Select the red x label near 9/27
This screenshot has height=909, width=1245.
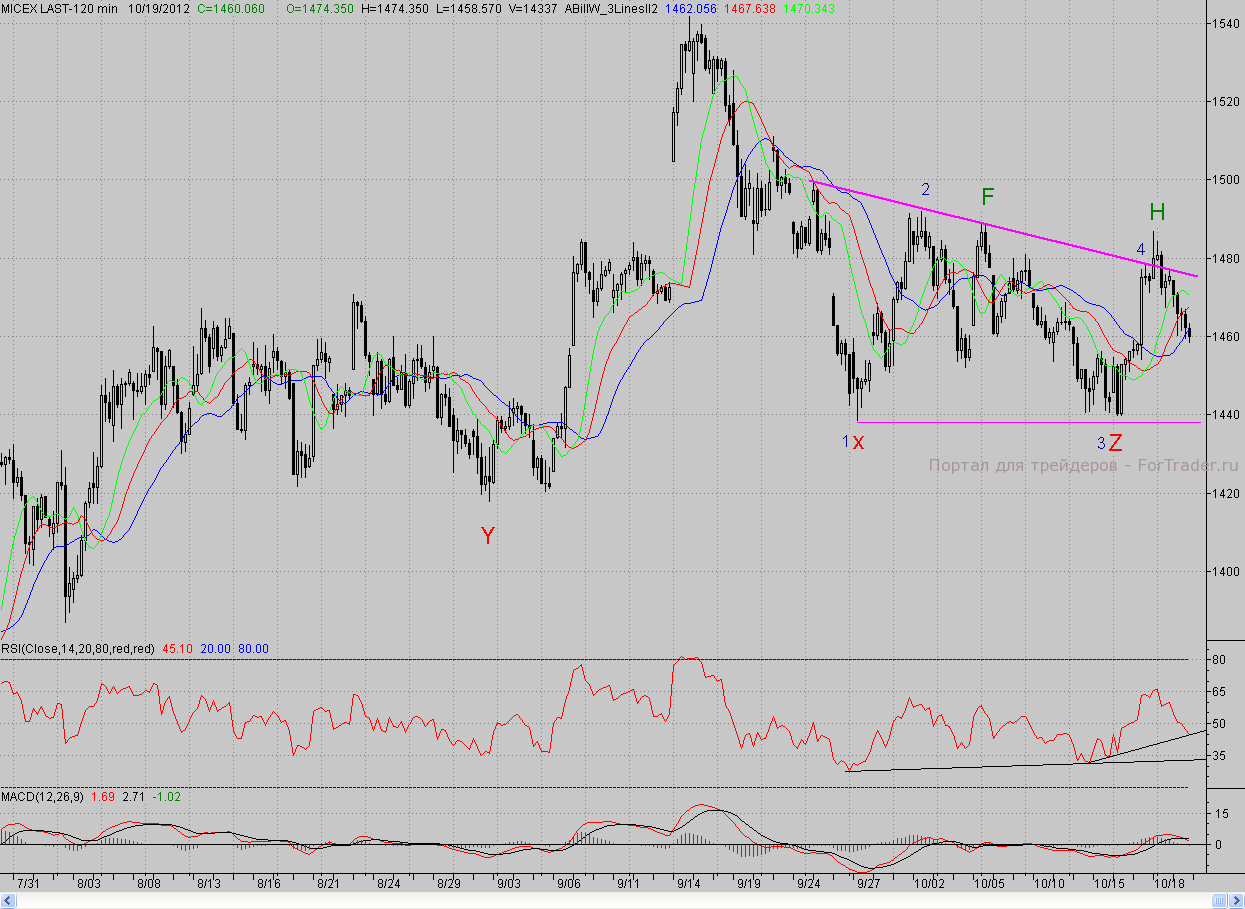click(858, 442)
